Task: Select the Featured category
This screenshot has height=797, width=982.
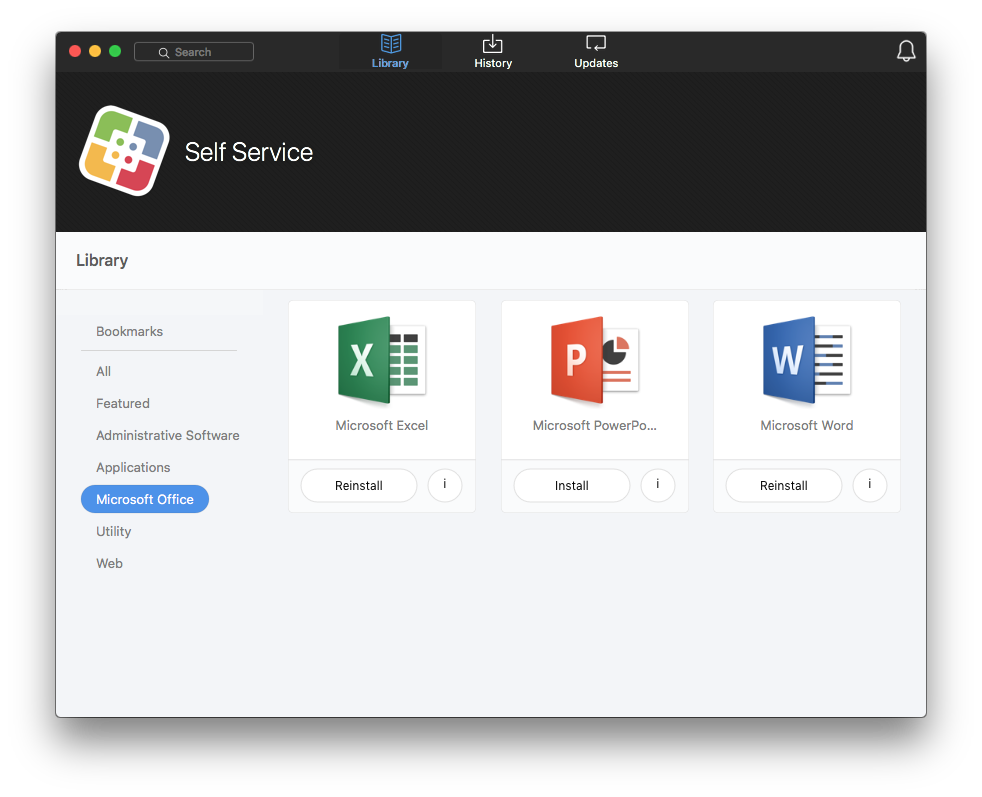Action: (123, 403)
